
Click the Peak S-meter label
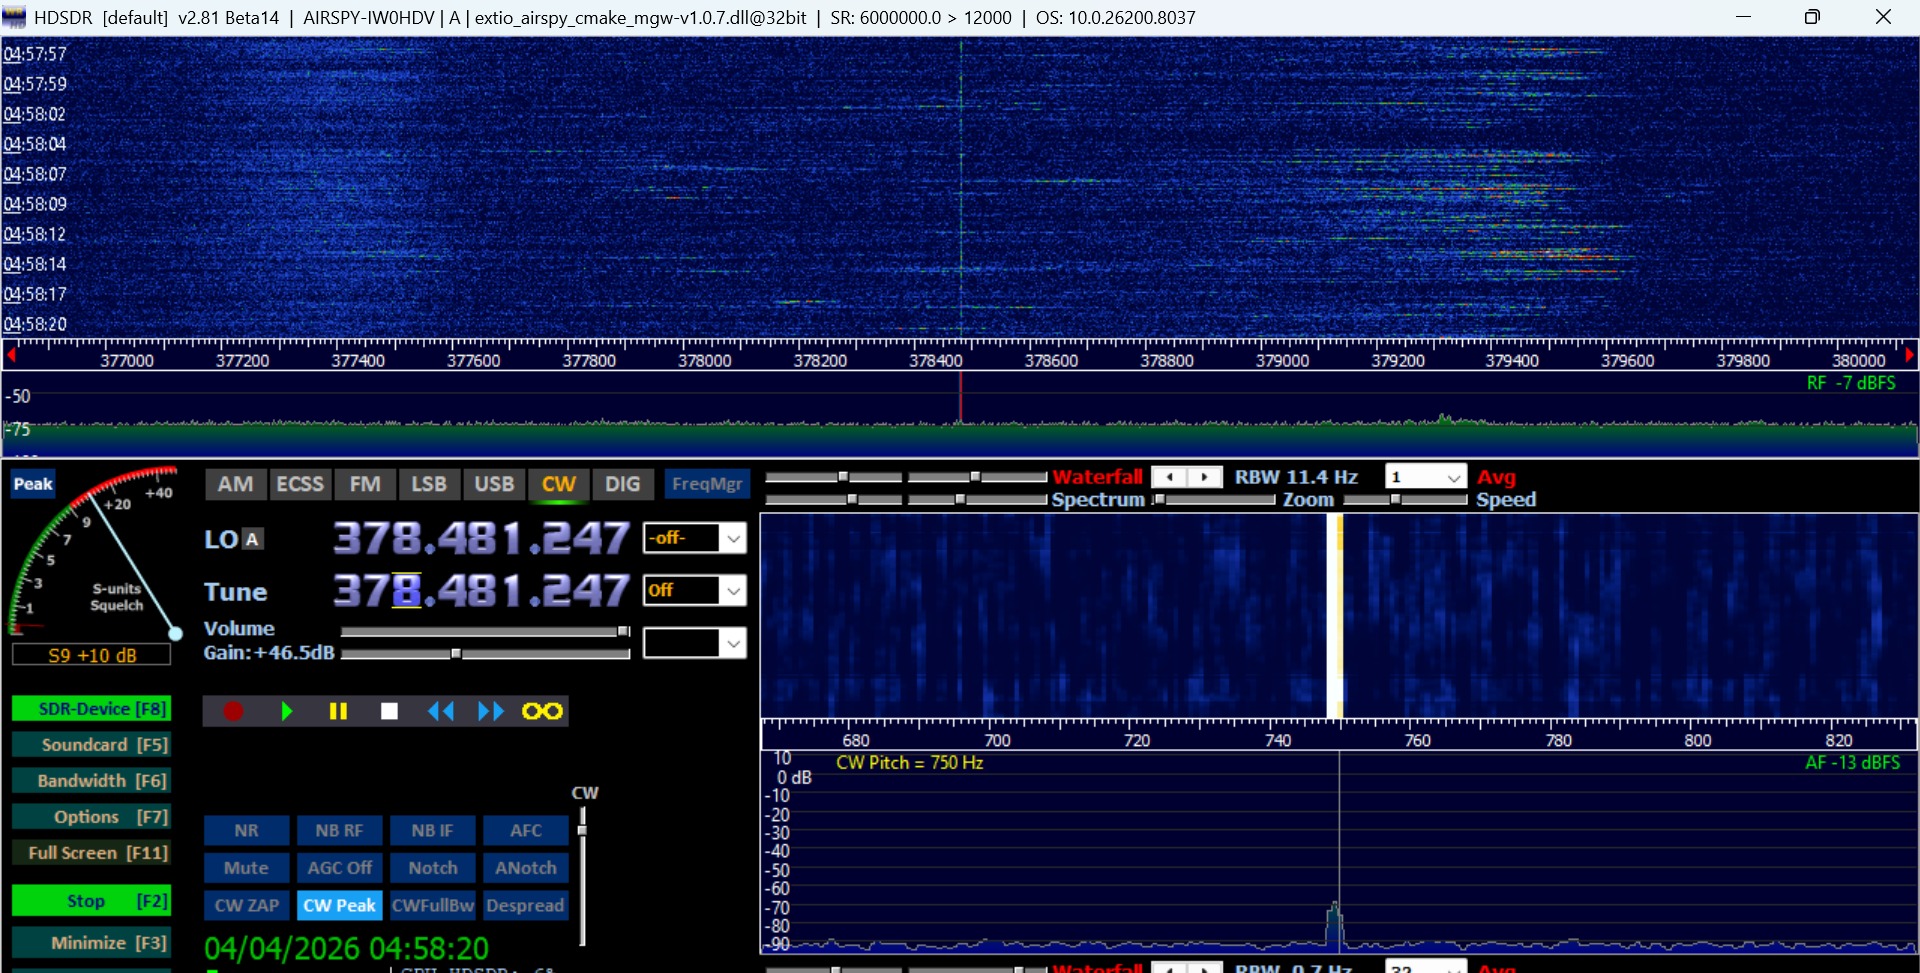click(x=33, y=484)
